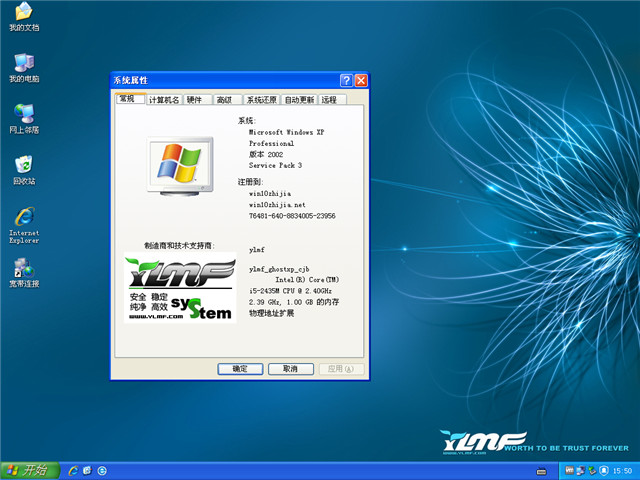Click the win10zhijia.net text
The width and height of the screenshot is (640, 480).
tap(277, 204)
